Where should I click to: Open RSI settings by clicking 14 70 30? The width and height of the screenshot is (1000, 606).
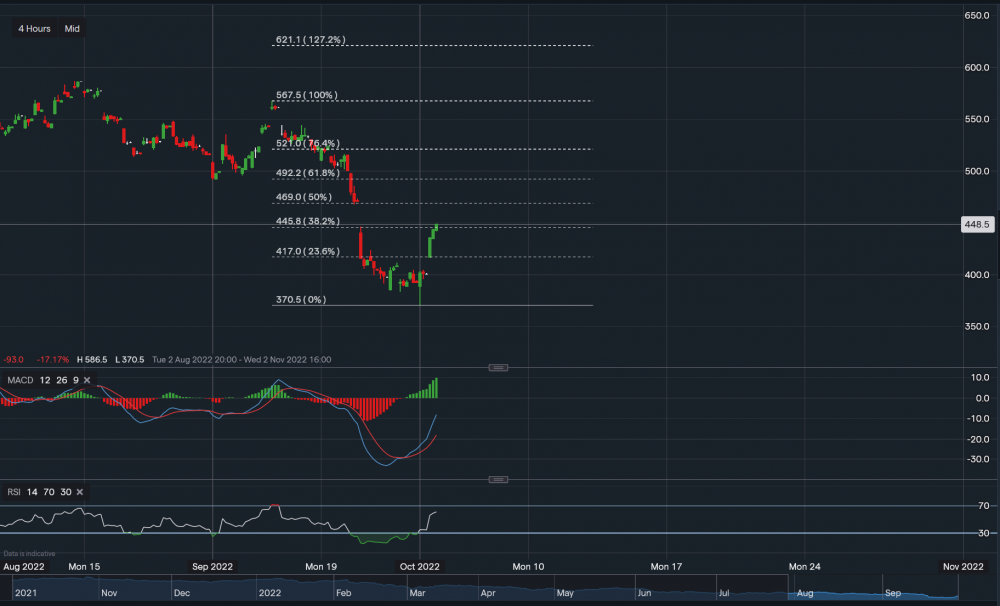click(47, 492)
